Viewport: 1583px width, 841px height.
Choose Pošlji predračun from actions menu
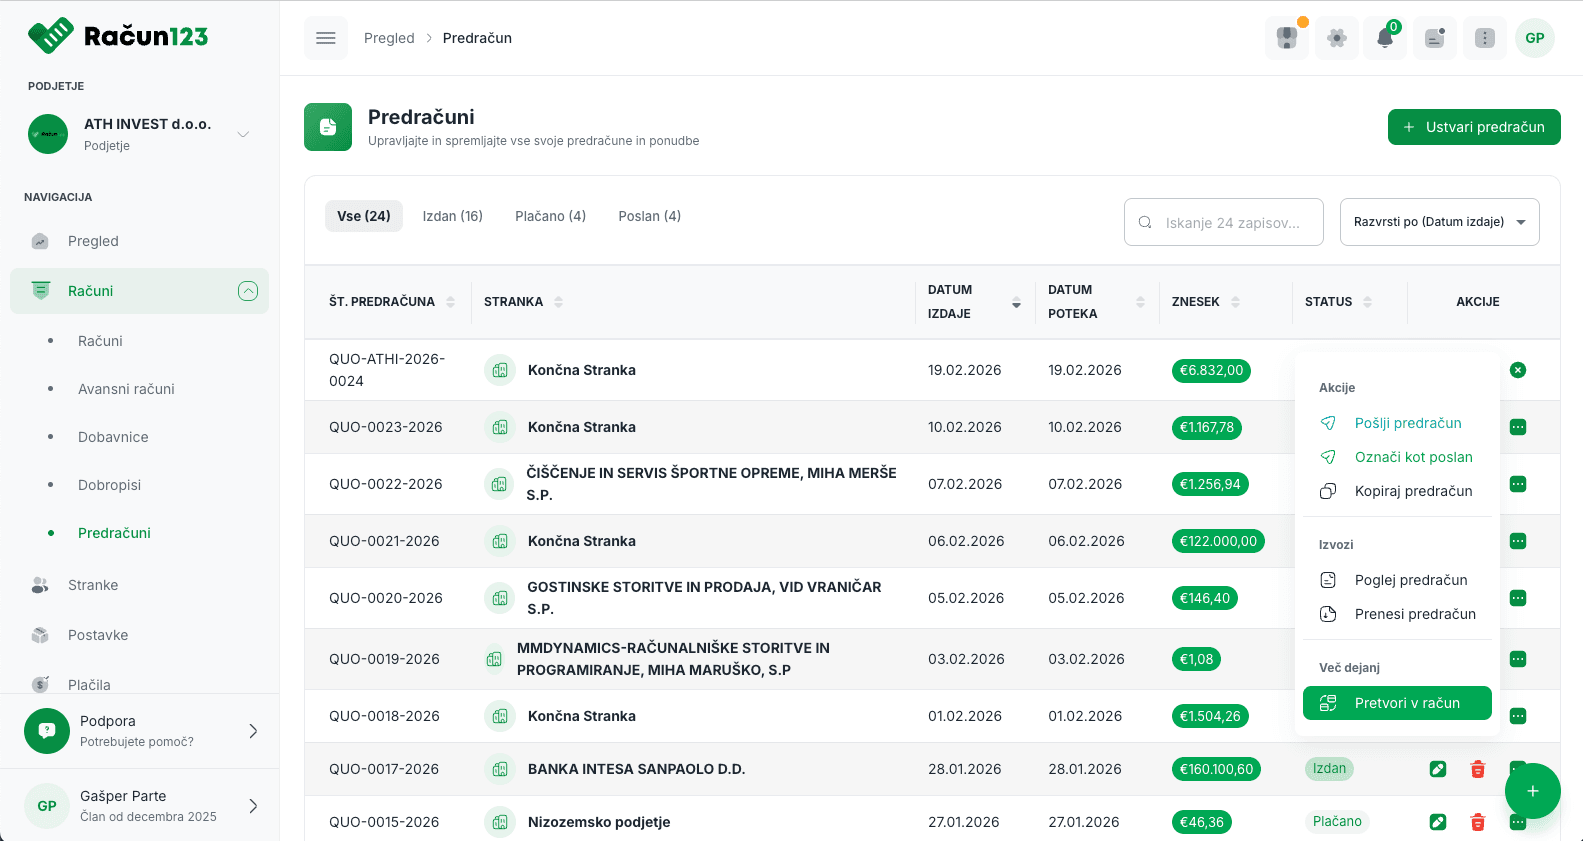click(x=1407, y=423)
